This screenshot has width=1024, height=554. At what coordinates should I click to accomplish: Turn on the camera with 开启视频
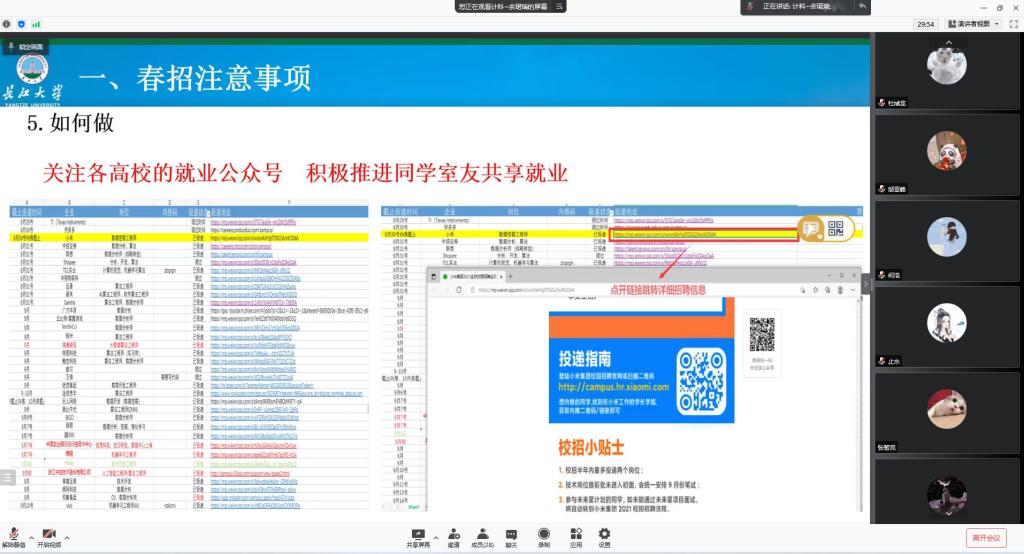point(48,534)
